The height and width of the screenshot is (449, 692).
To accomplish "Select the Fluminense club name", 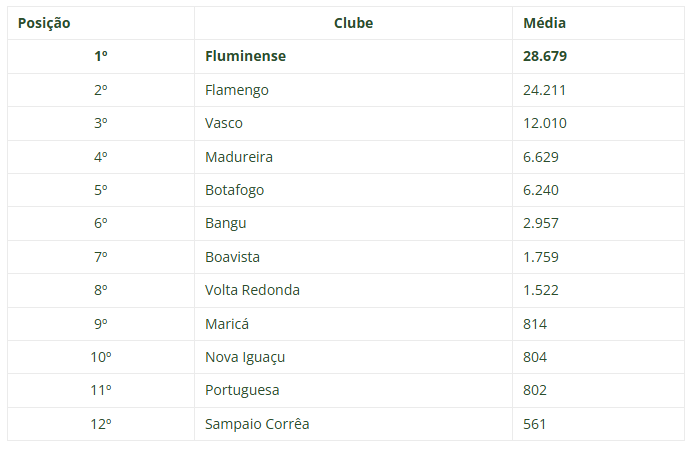I will pyautogui.click(x=245, y=56).
